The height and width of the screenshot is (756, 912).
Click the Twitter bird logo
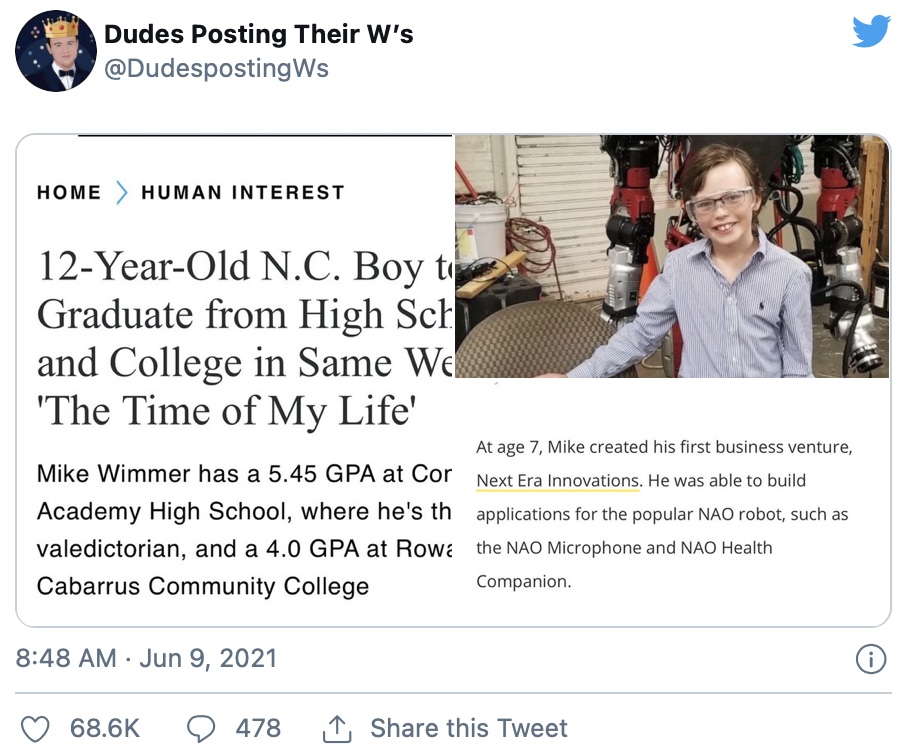(x=871, y=32)
